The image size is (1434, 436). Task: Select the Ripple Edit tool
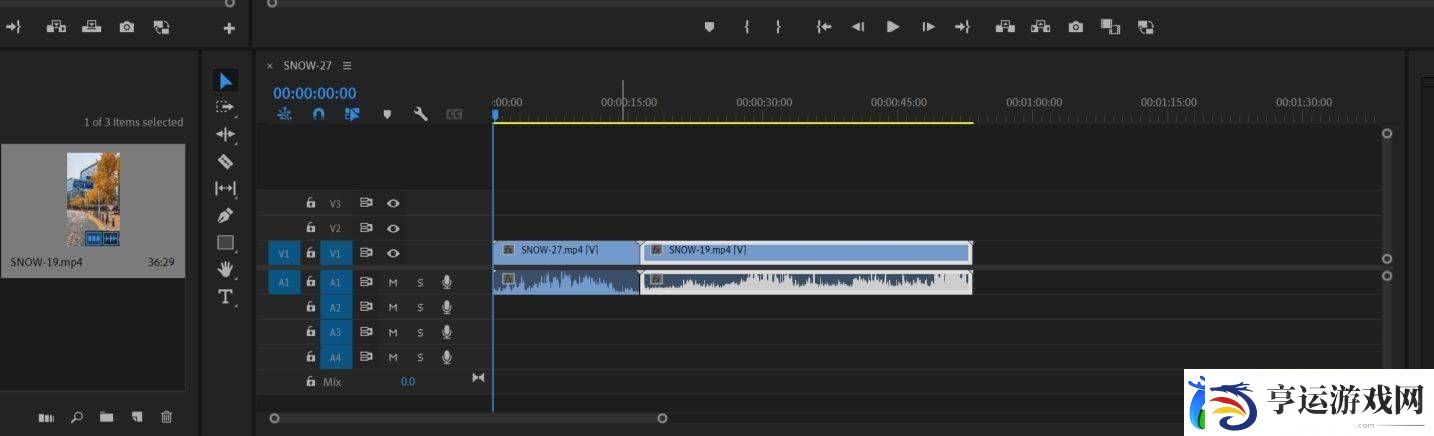[225, 134]
